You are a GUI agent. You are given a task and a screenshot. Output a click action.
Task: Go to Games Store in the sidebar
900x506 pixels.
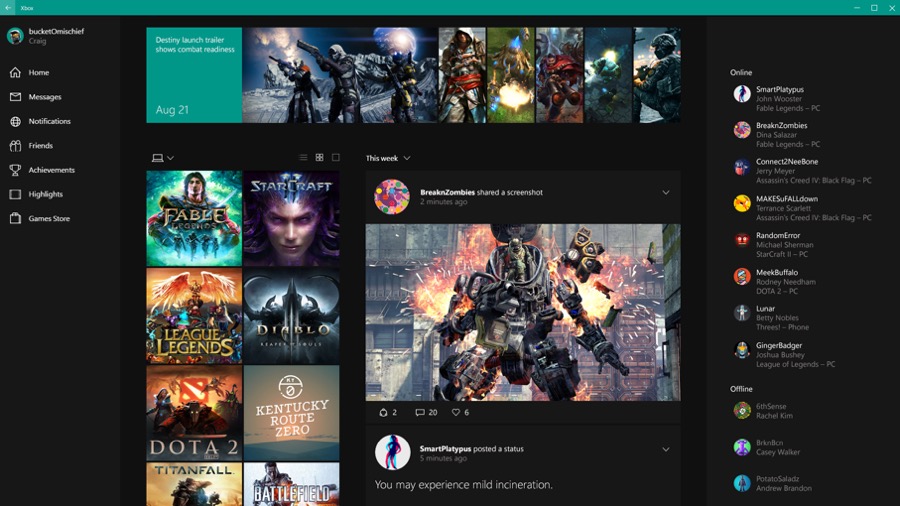(x=49, y=219)
